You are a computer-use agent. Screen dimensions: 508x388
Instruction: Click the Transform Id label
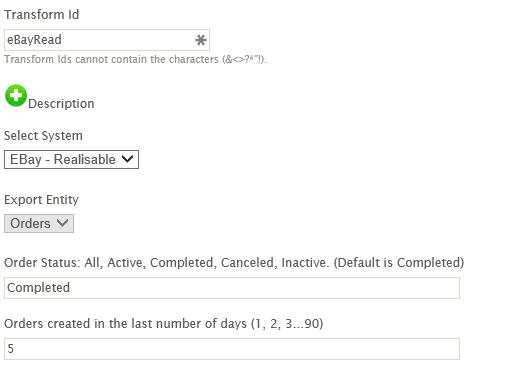41,15
